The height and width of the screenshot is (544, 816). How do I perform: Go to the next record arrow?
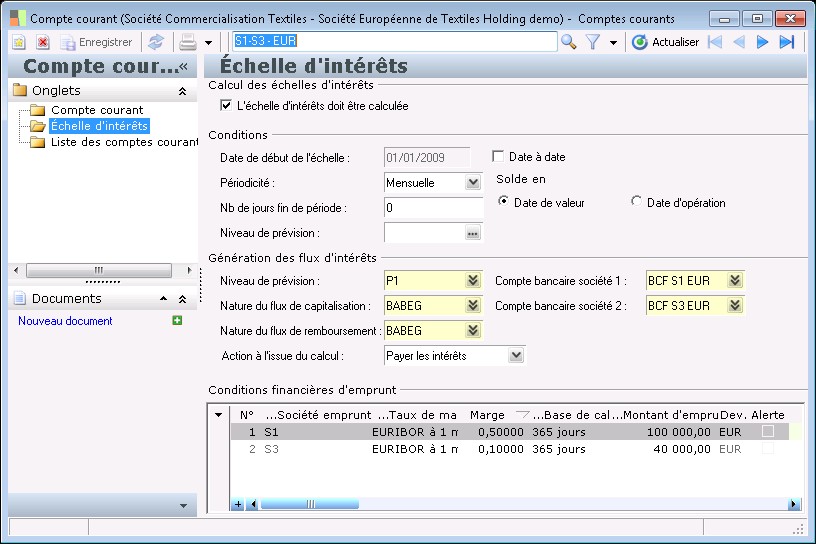pos(763,42)
